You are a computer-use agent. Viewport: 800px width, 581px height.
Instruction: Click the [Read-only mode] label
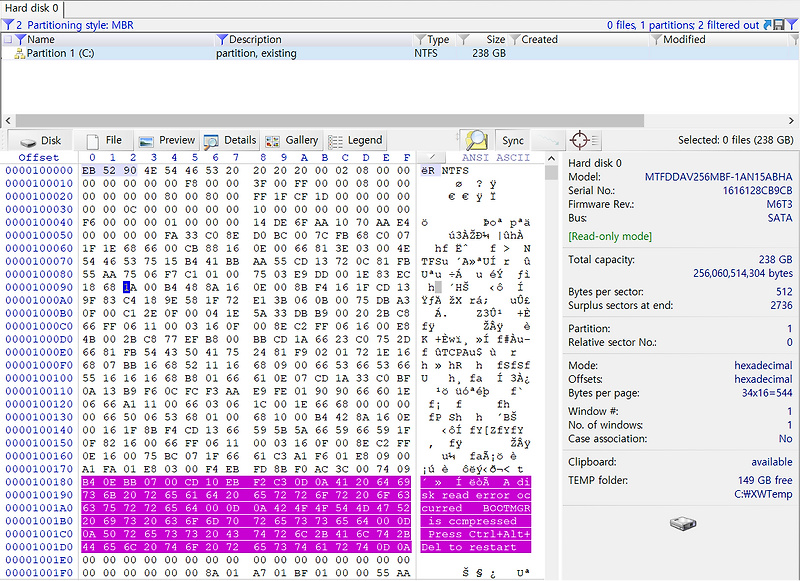[610, 237]
